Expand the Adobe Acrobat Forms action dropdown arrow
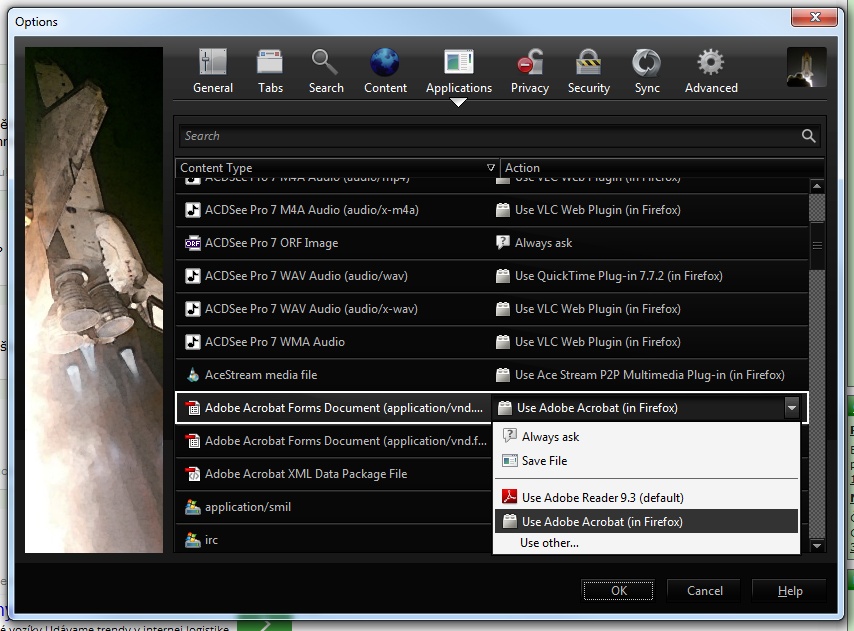This screenshot has height=631, width=854. (791, 408)
